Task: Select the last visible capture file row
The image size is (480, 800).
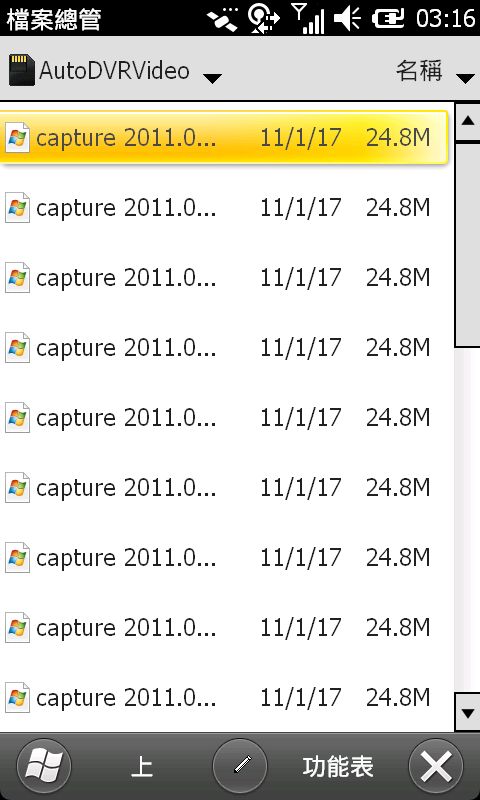Action: tap(224, 697)
